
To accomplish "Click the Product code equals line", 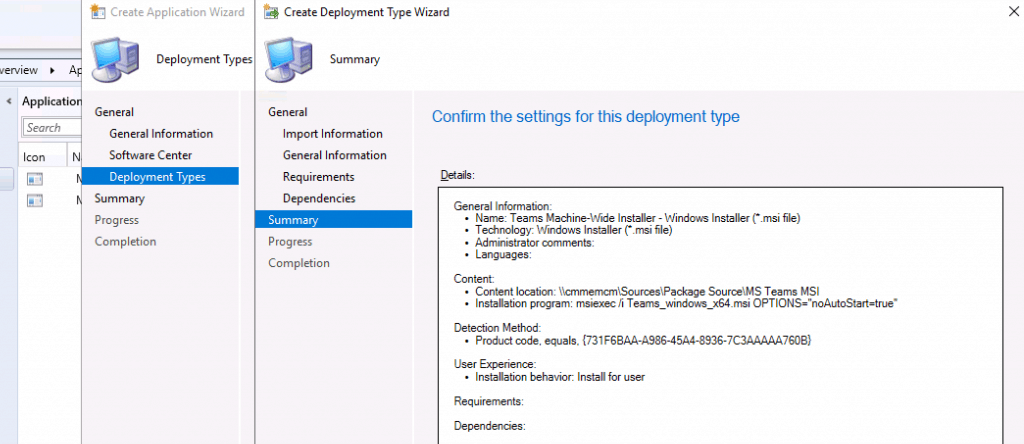I will 643,340.
